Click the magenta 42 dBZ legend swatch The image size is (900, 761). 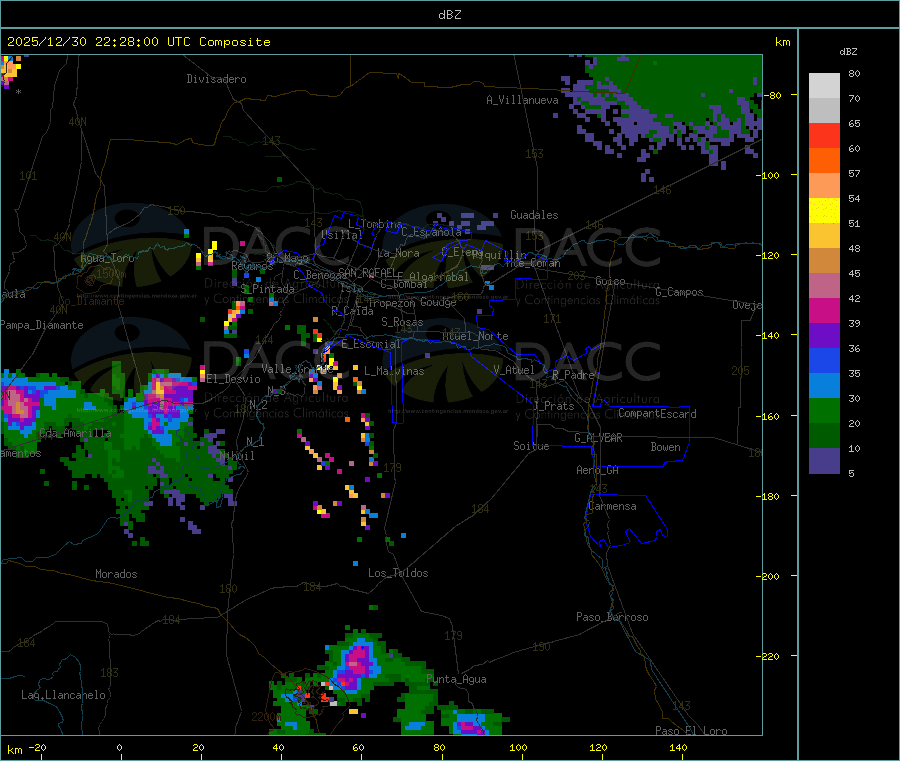click(x=824, y=310)
